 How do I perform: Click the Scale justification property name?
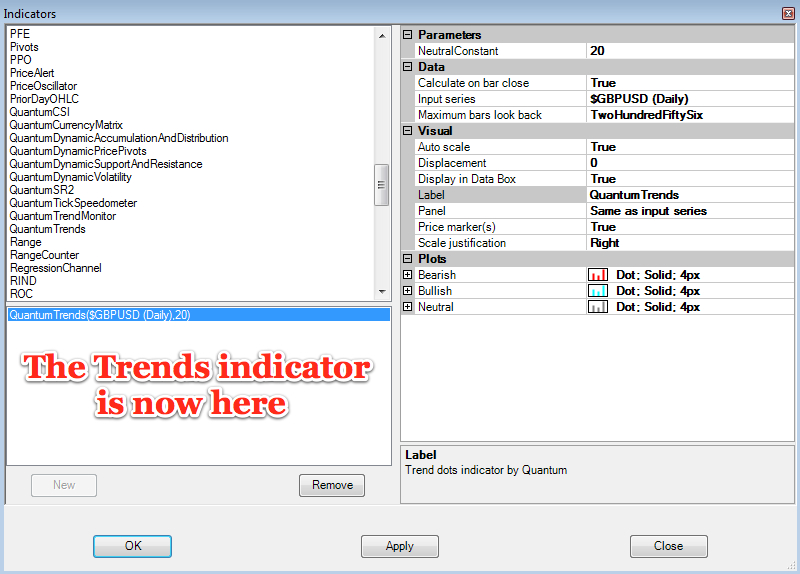pyautogui.click(x=462, y=243)
